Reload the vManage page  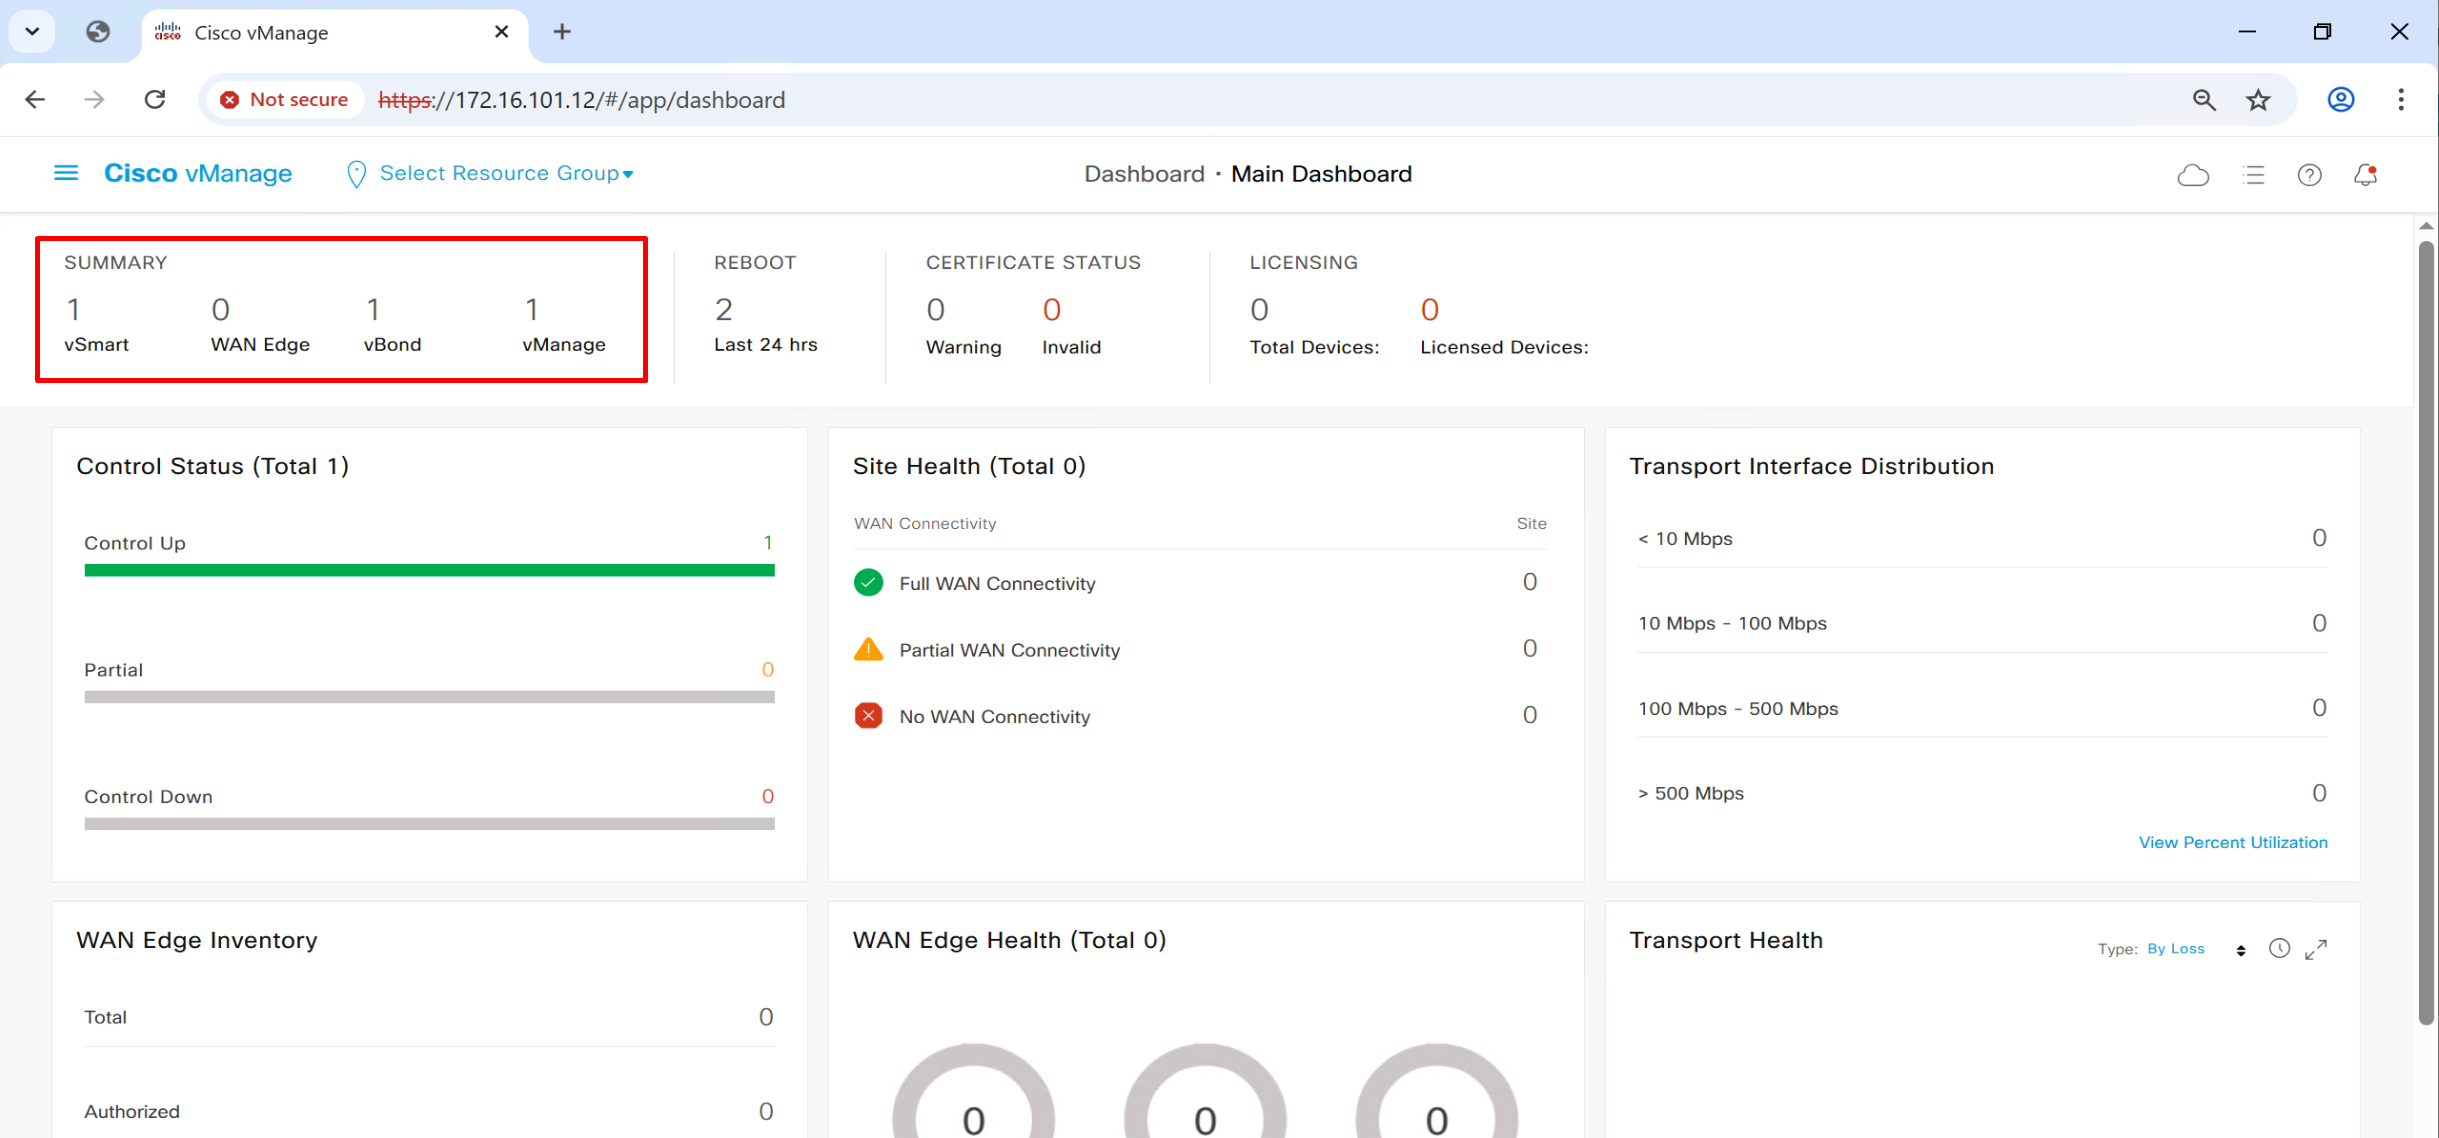tap(155, 100)
